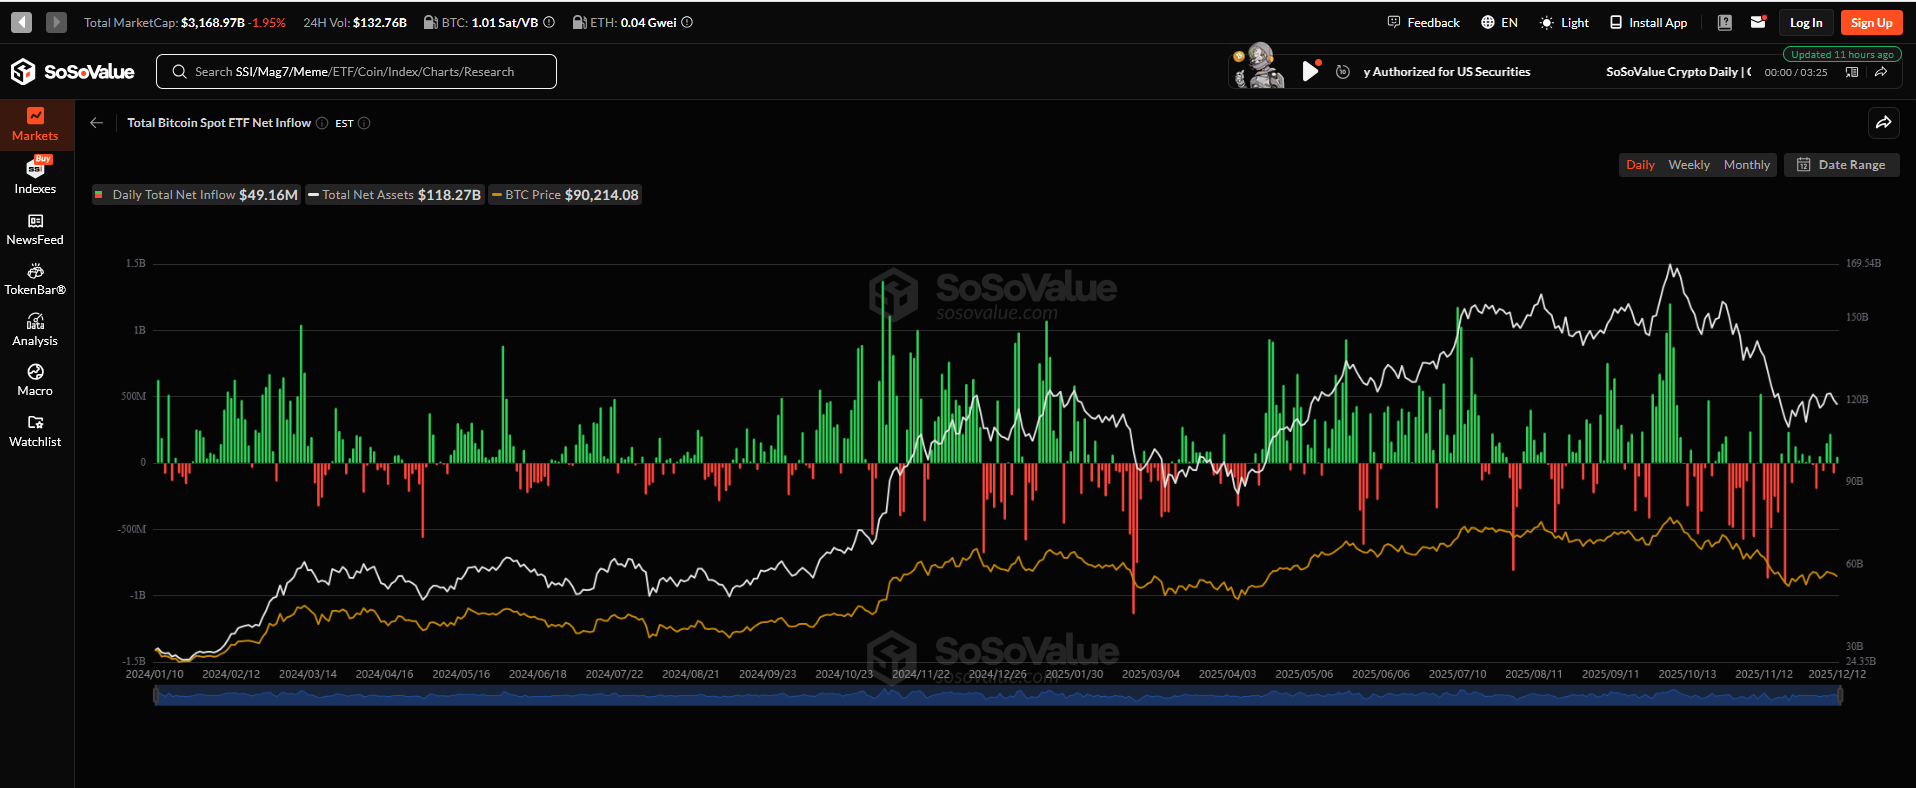Viewport: 1916px width, 788px height.
Task: Toggle BTC Price series
Action: (565, 195)
